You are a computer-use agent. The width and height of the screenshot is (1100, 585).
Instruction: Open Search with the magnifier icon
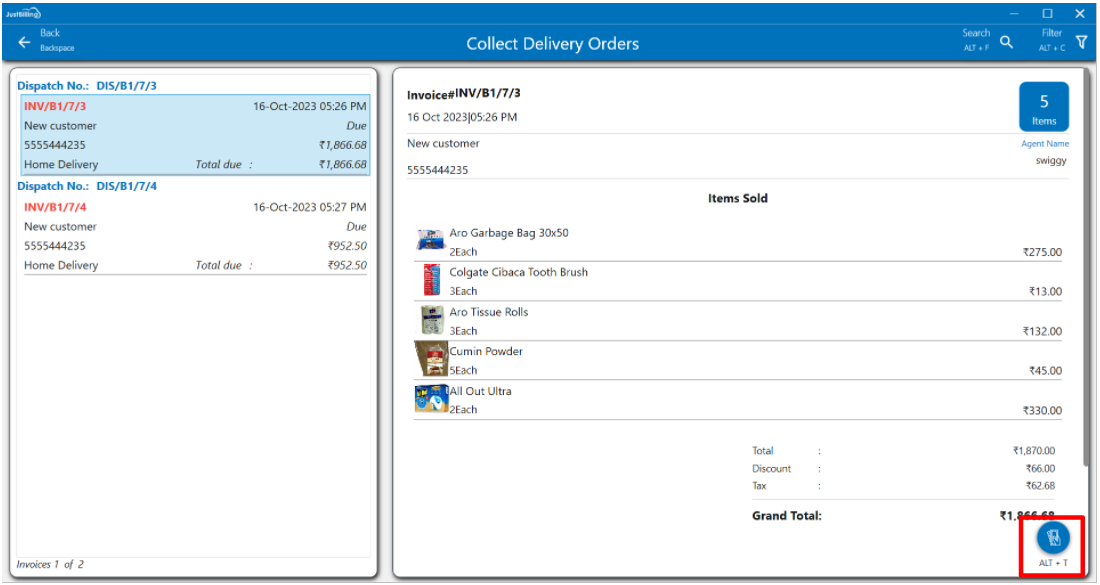[x=1006, y=42]
